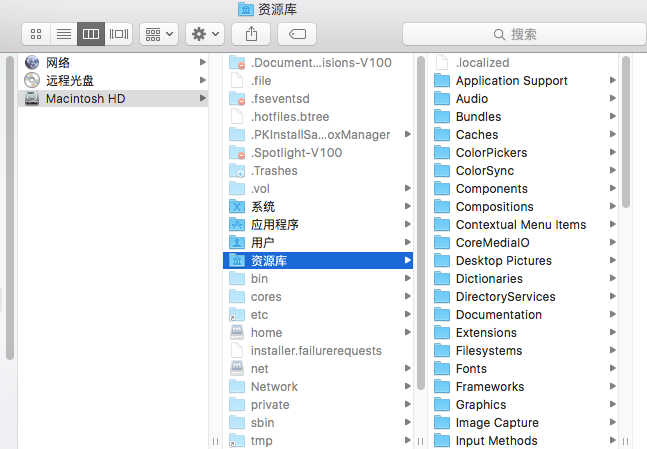The image size is (647, 449).
Task: Select column view mode button
Action: [x=91, y=34]
